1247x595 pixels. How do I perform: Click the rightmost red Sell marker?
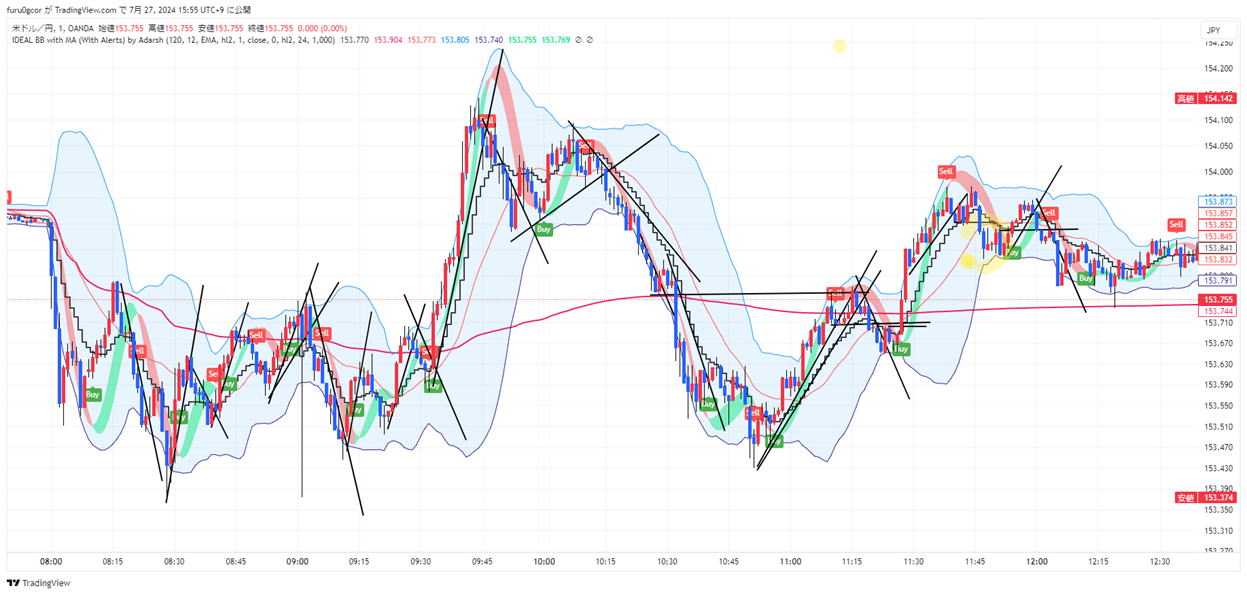tap(1176, 225)
